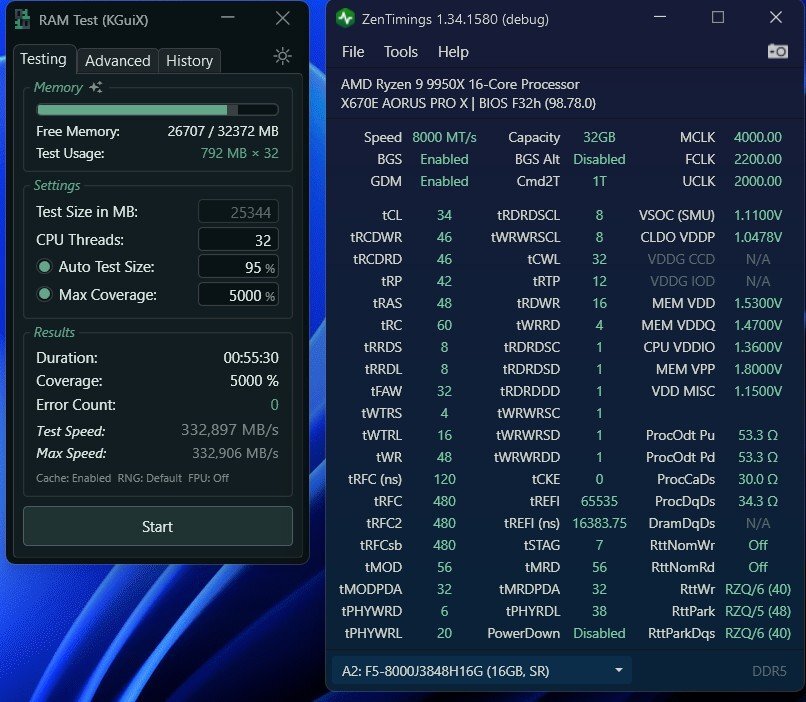Viewport: 806px width, 702px height.
Task: Click the Test Usage 792 MB × 32 value
Action: tap(240, 153)
